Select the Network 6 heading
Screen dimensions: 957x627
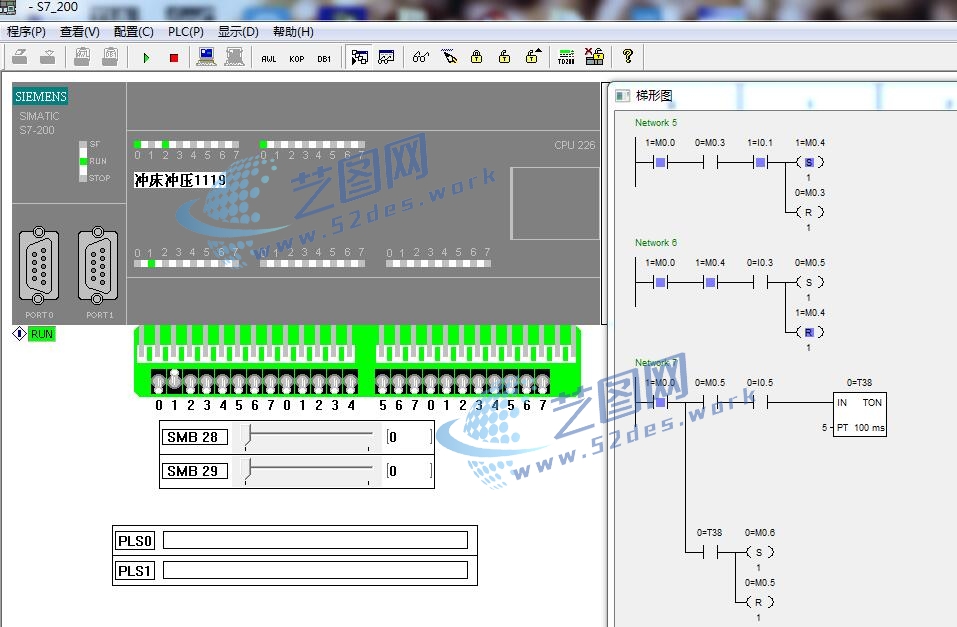tap(655, 243)
